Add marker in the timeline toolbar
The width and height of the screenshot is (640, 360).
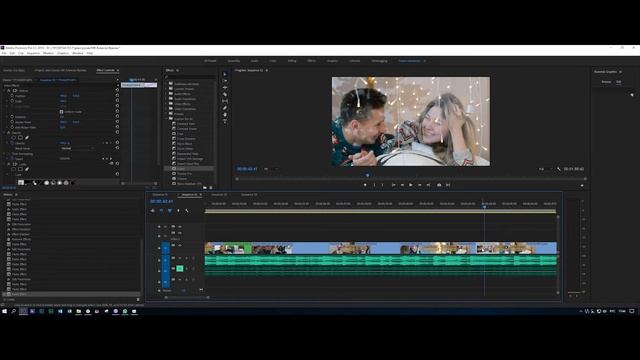click(x=178, y=211)
